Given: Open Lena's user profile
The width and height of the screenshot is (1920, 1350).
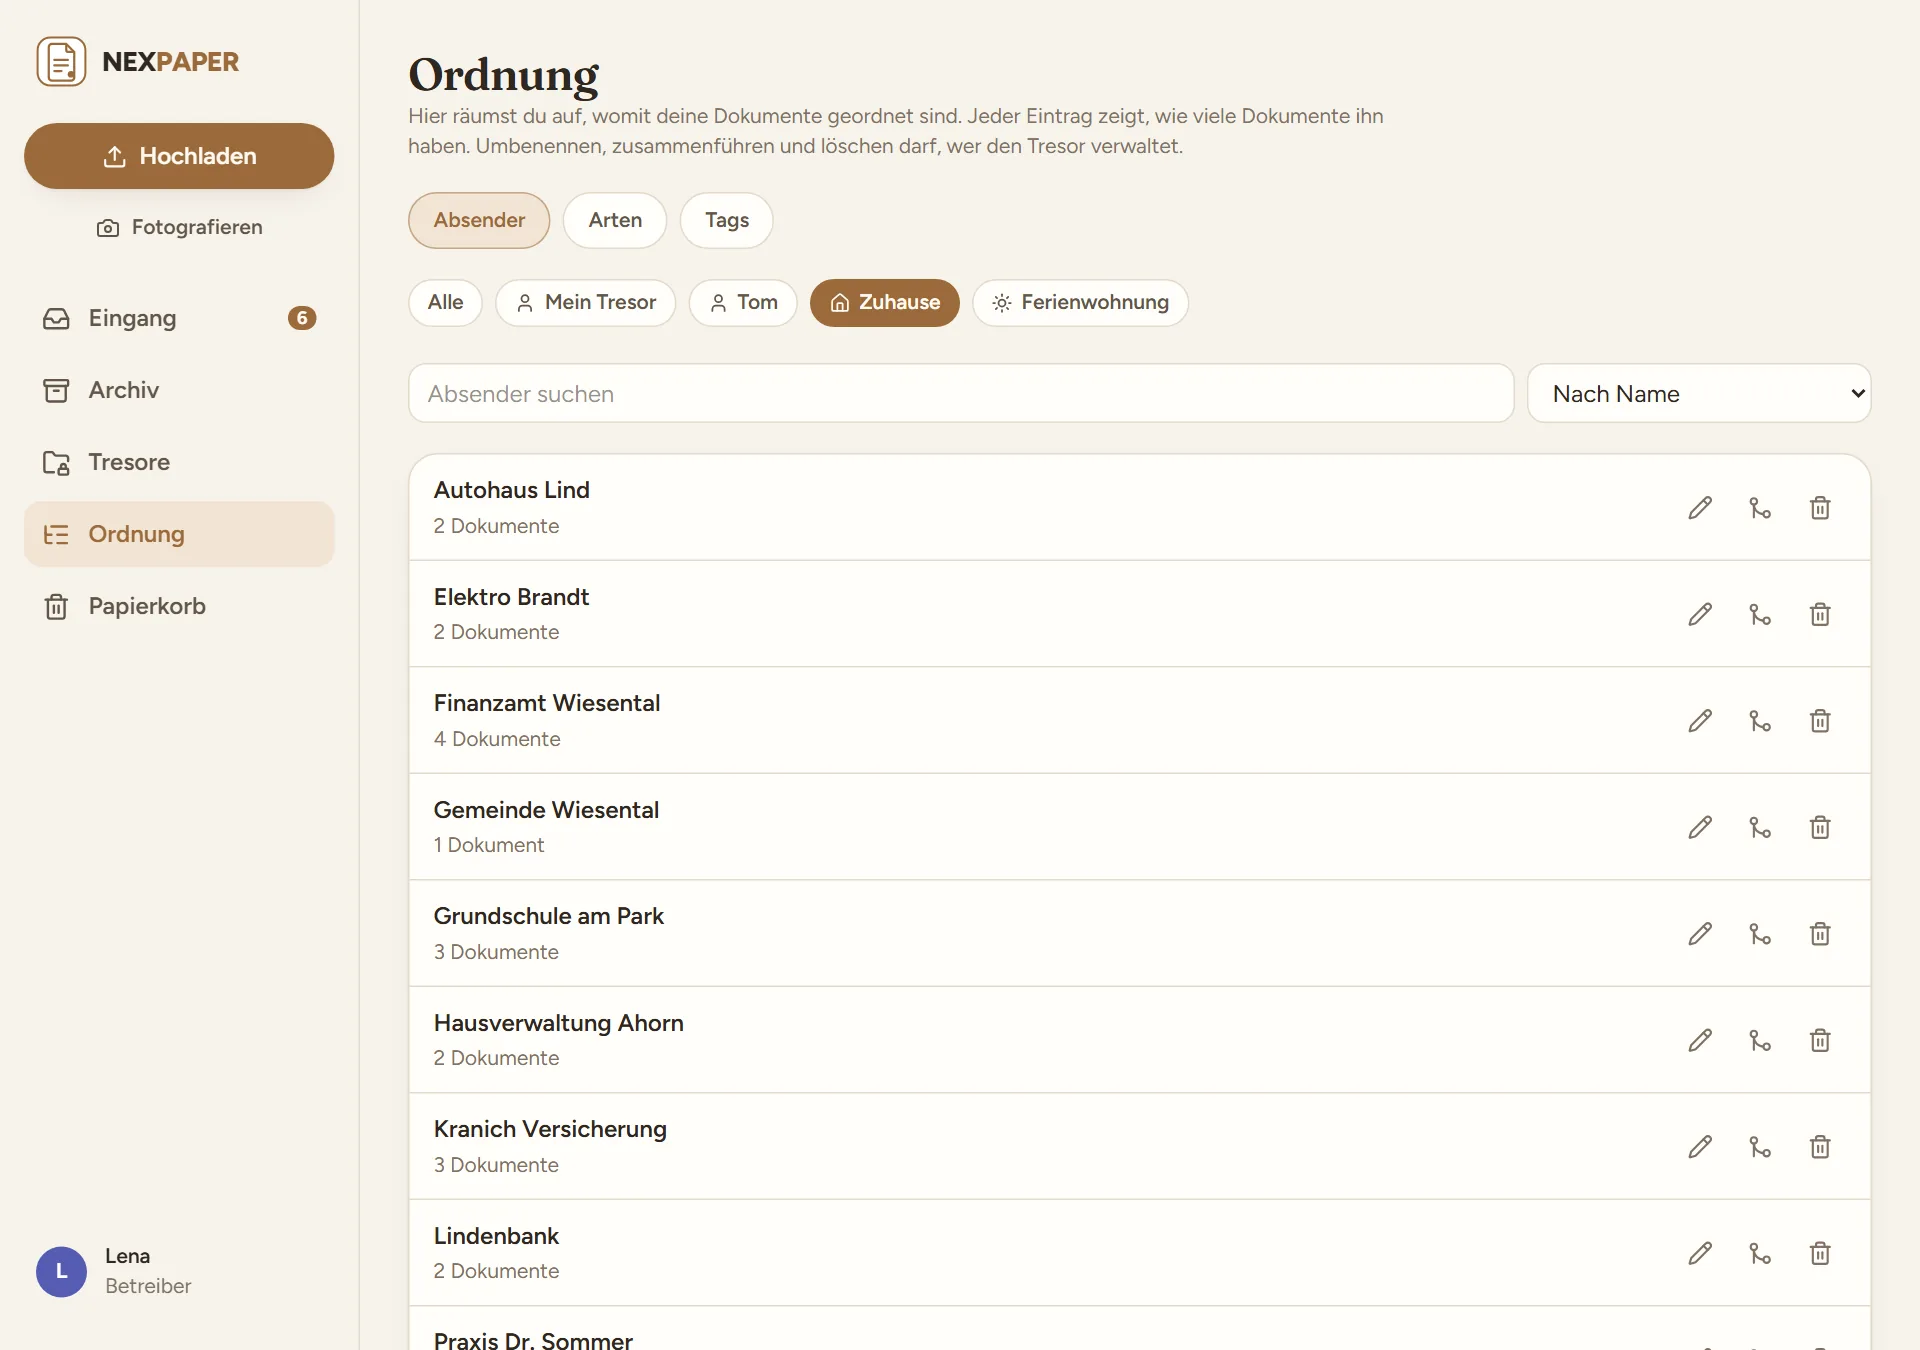Looking at the screenshot, I should click(x=115, y=1271).
